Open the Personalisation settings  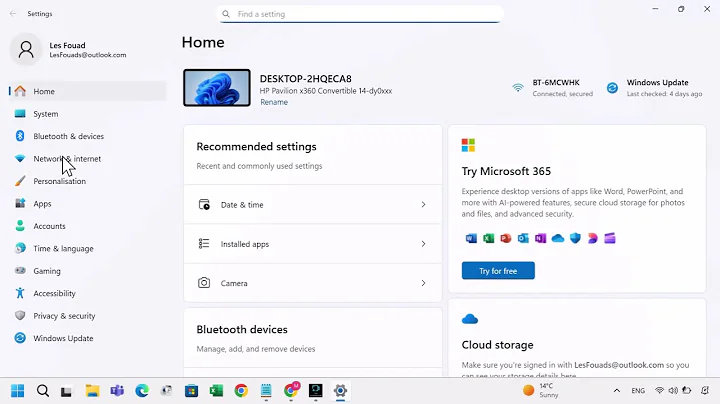pyautogui.click(x=87, y=181)
